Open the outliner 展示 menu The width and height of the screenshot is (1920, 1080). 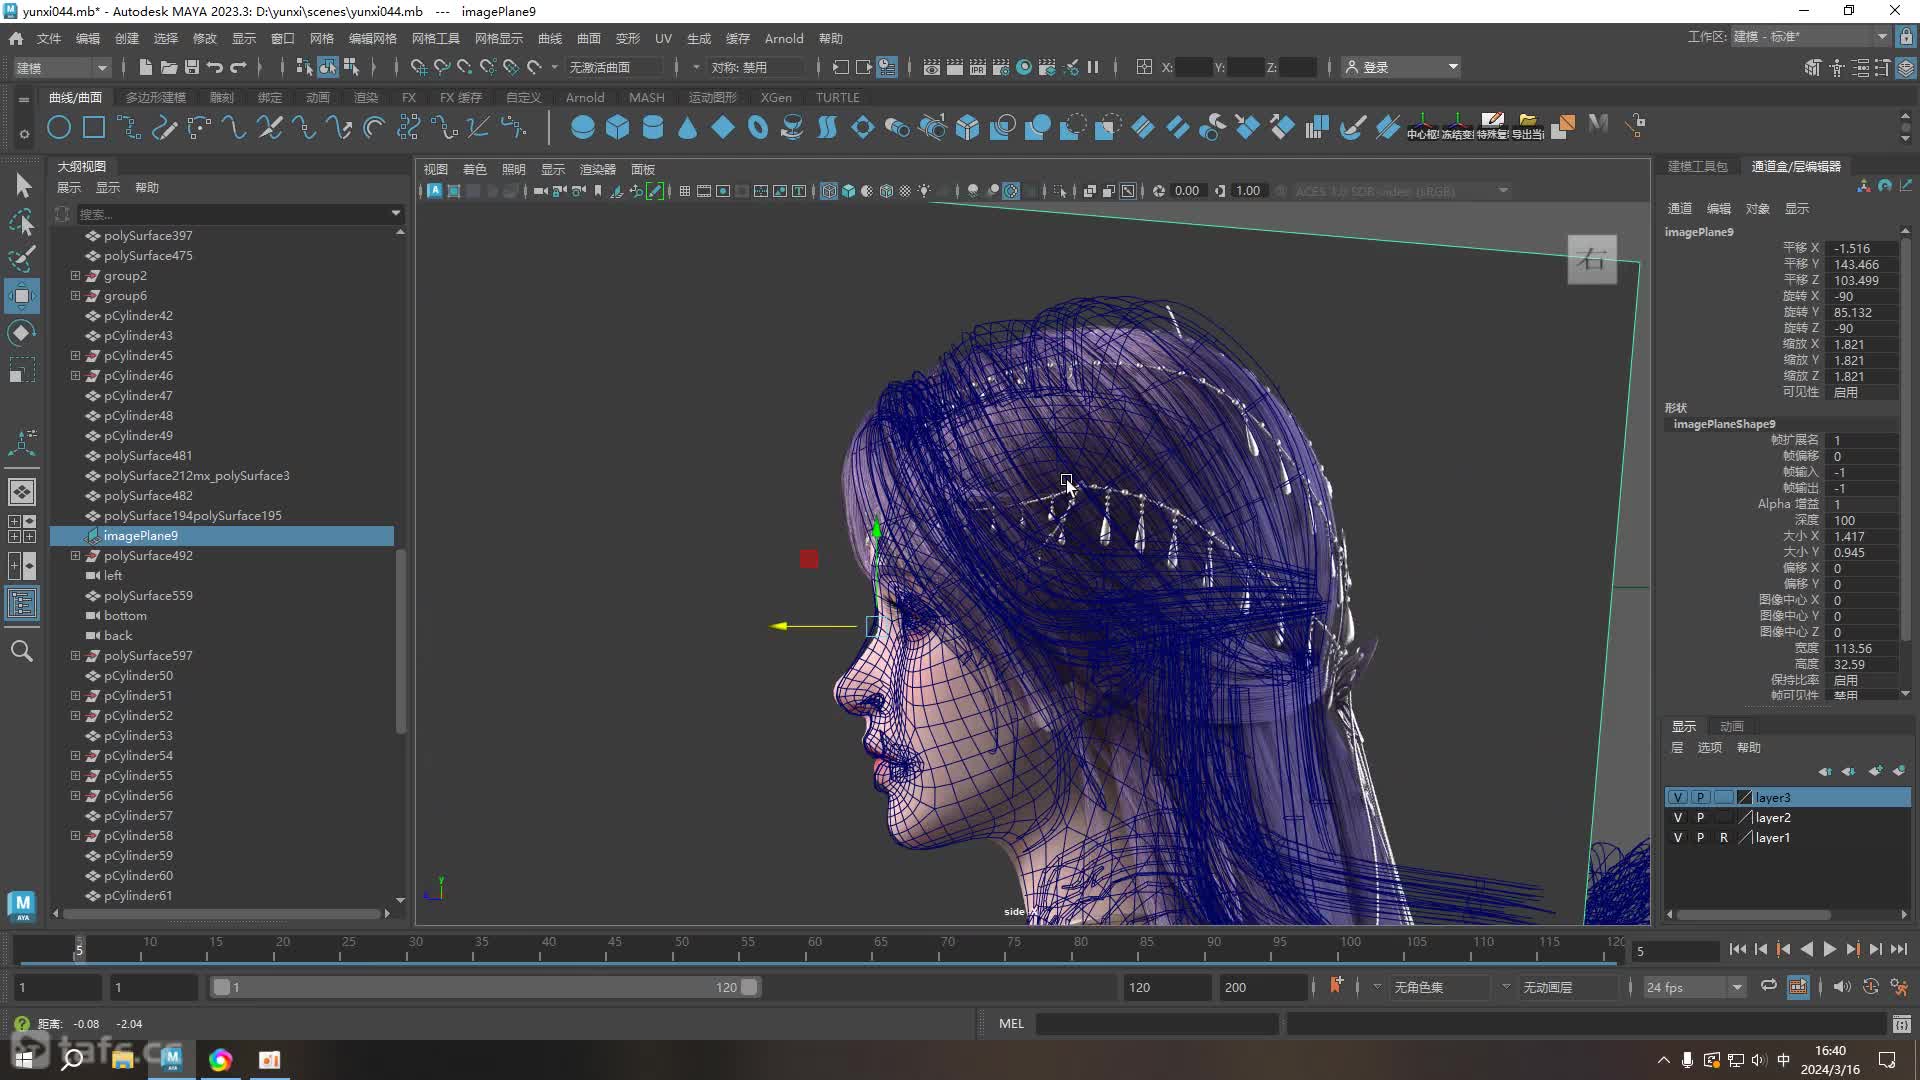[69, 187]
